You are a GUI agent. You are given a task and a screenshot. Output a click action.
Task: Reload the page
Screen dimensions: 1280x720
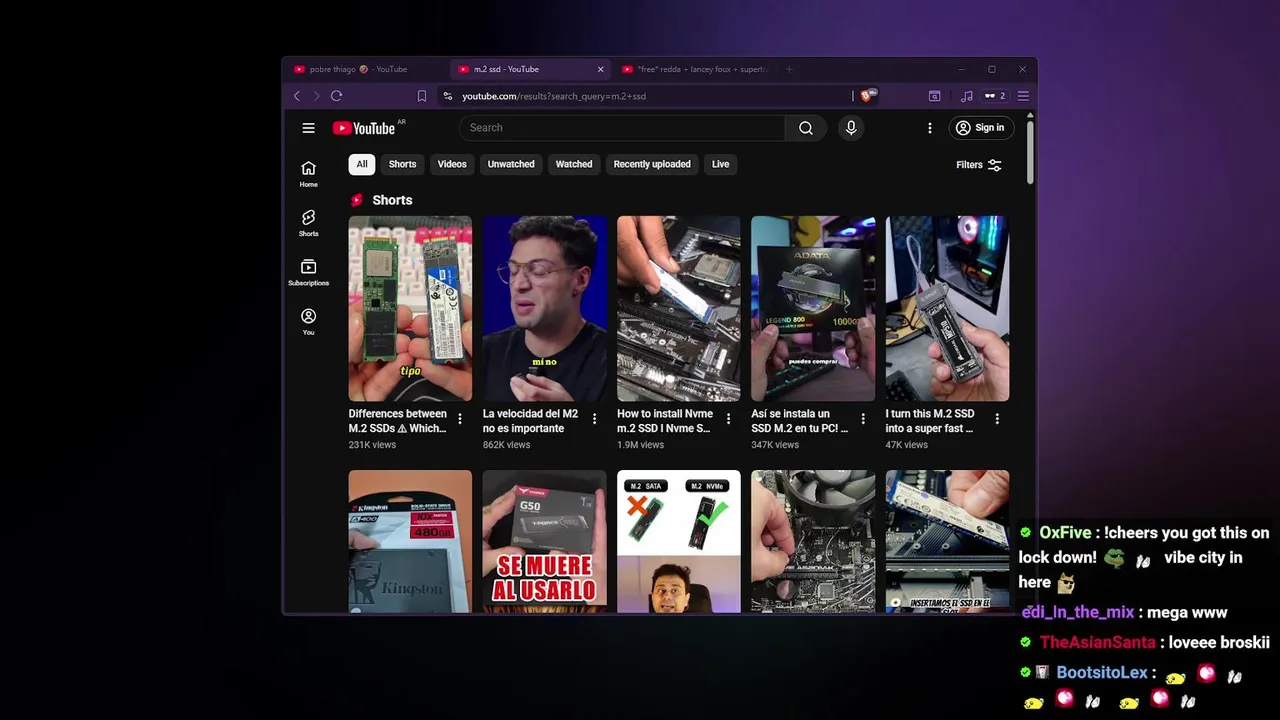(336, 96)
